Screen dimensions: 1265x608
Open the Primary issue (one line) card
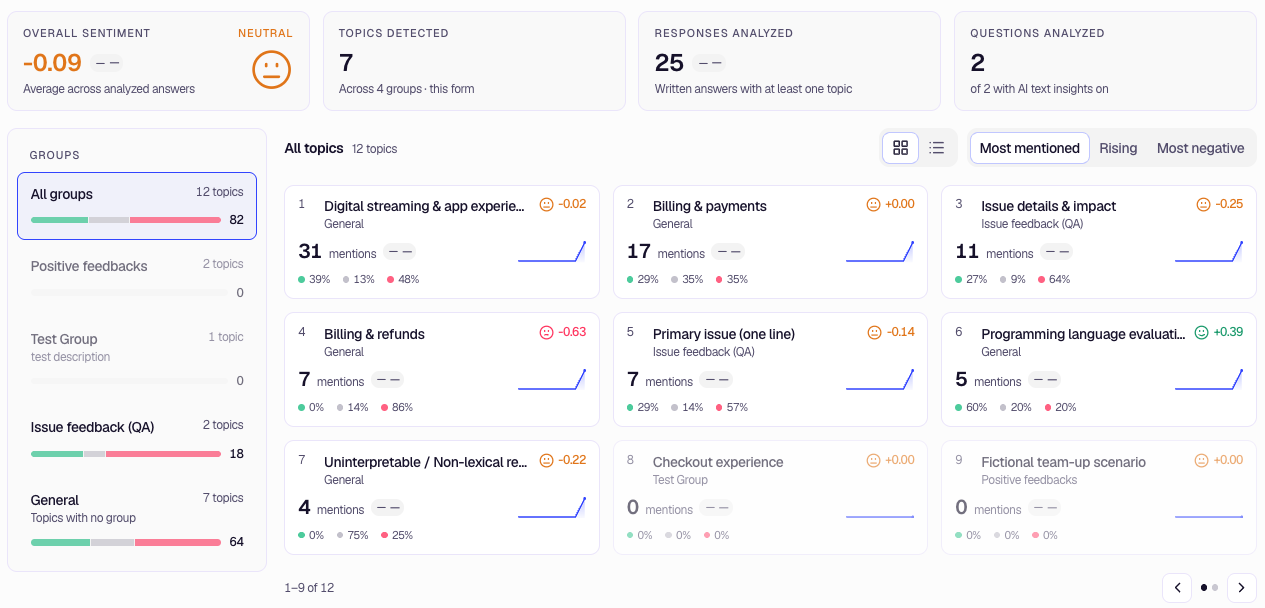pos(770,370)
